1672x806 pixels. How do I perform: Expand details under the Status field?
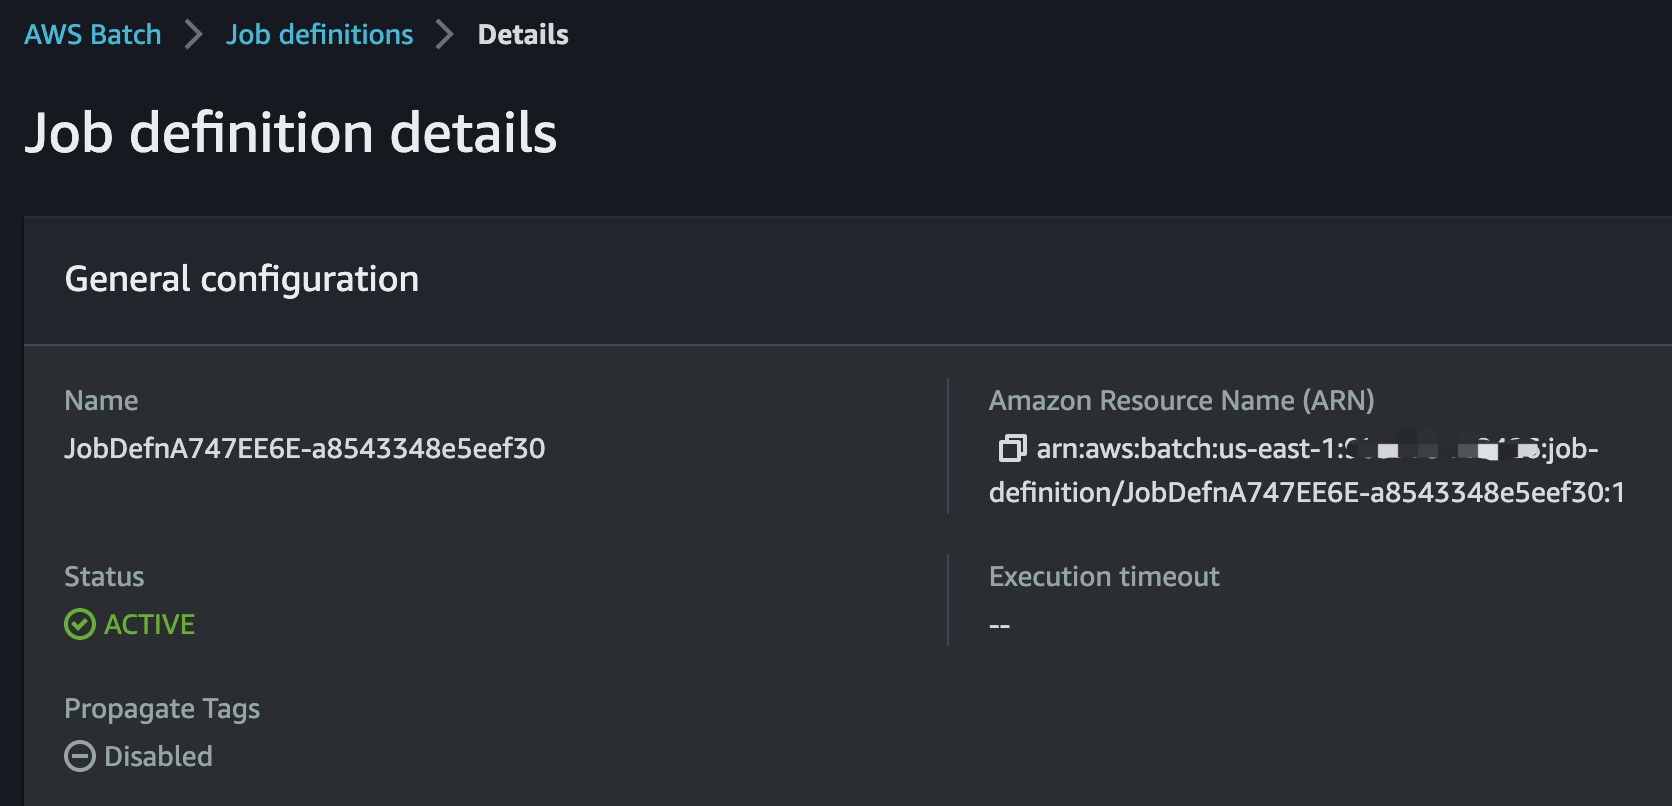click(x=104, y=576)
